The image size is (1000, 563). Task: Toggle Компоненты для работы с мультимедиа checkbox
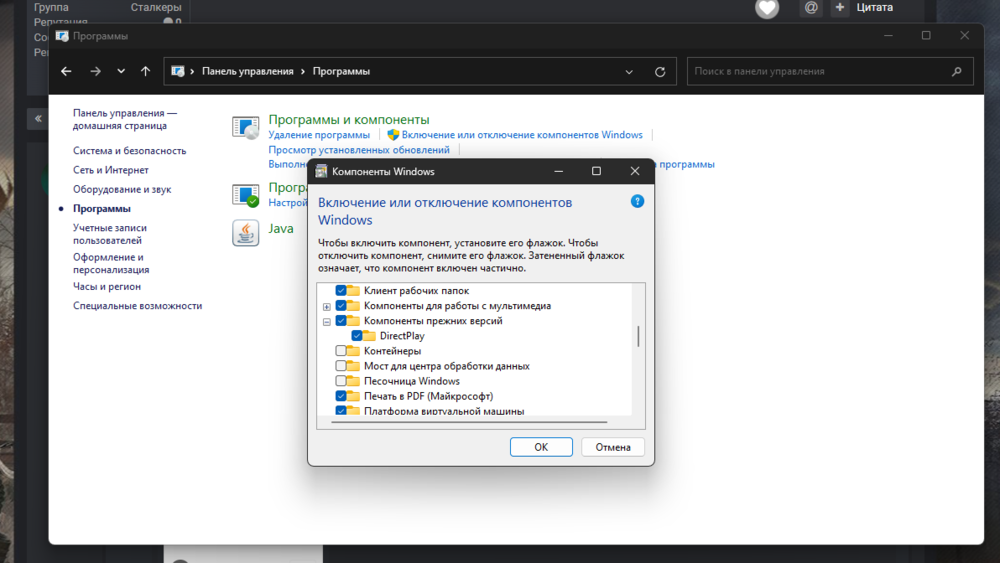[341, 305]
